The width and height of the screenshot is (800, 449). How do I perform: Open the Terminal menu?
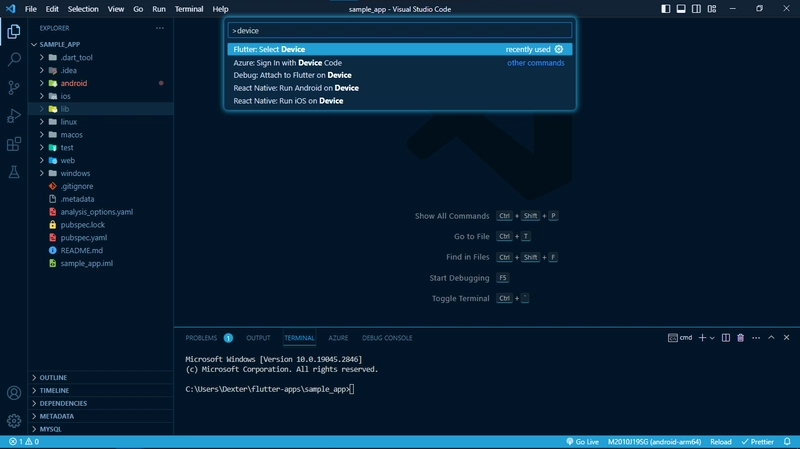[188, 8]
